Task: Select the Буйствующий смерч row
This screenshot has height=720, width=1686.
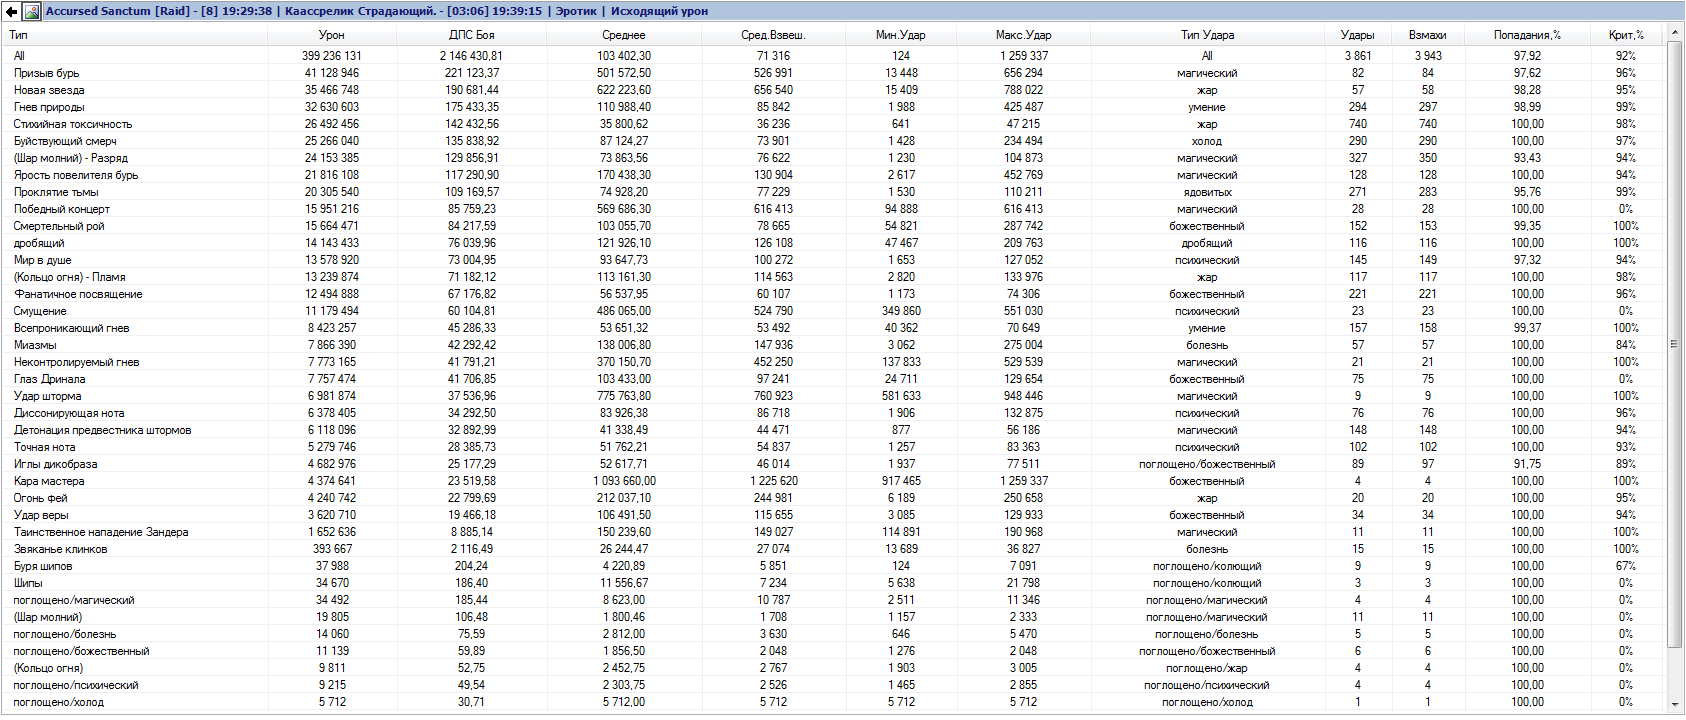Action: coord(834,141)
